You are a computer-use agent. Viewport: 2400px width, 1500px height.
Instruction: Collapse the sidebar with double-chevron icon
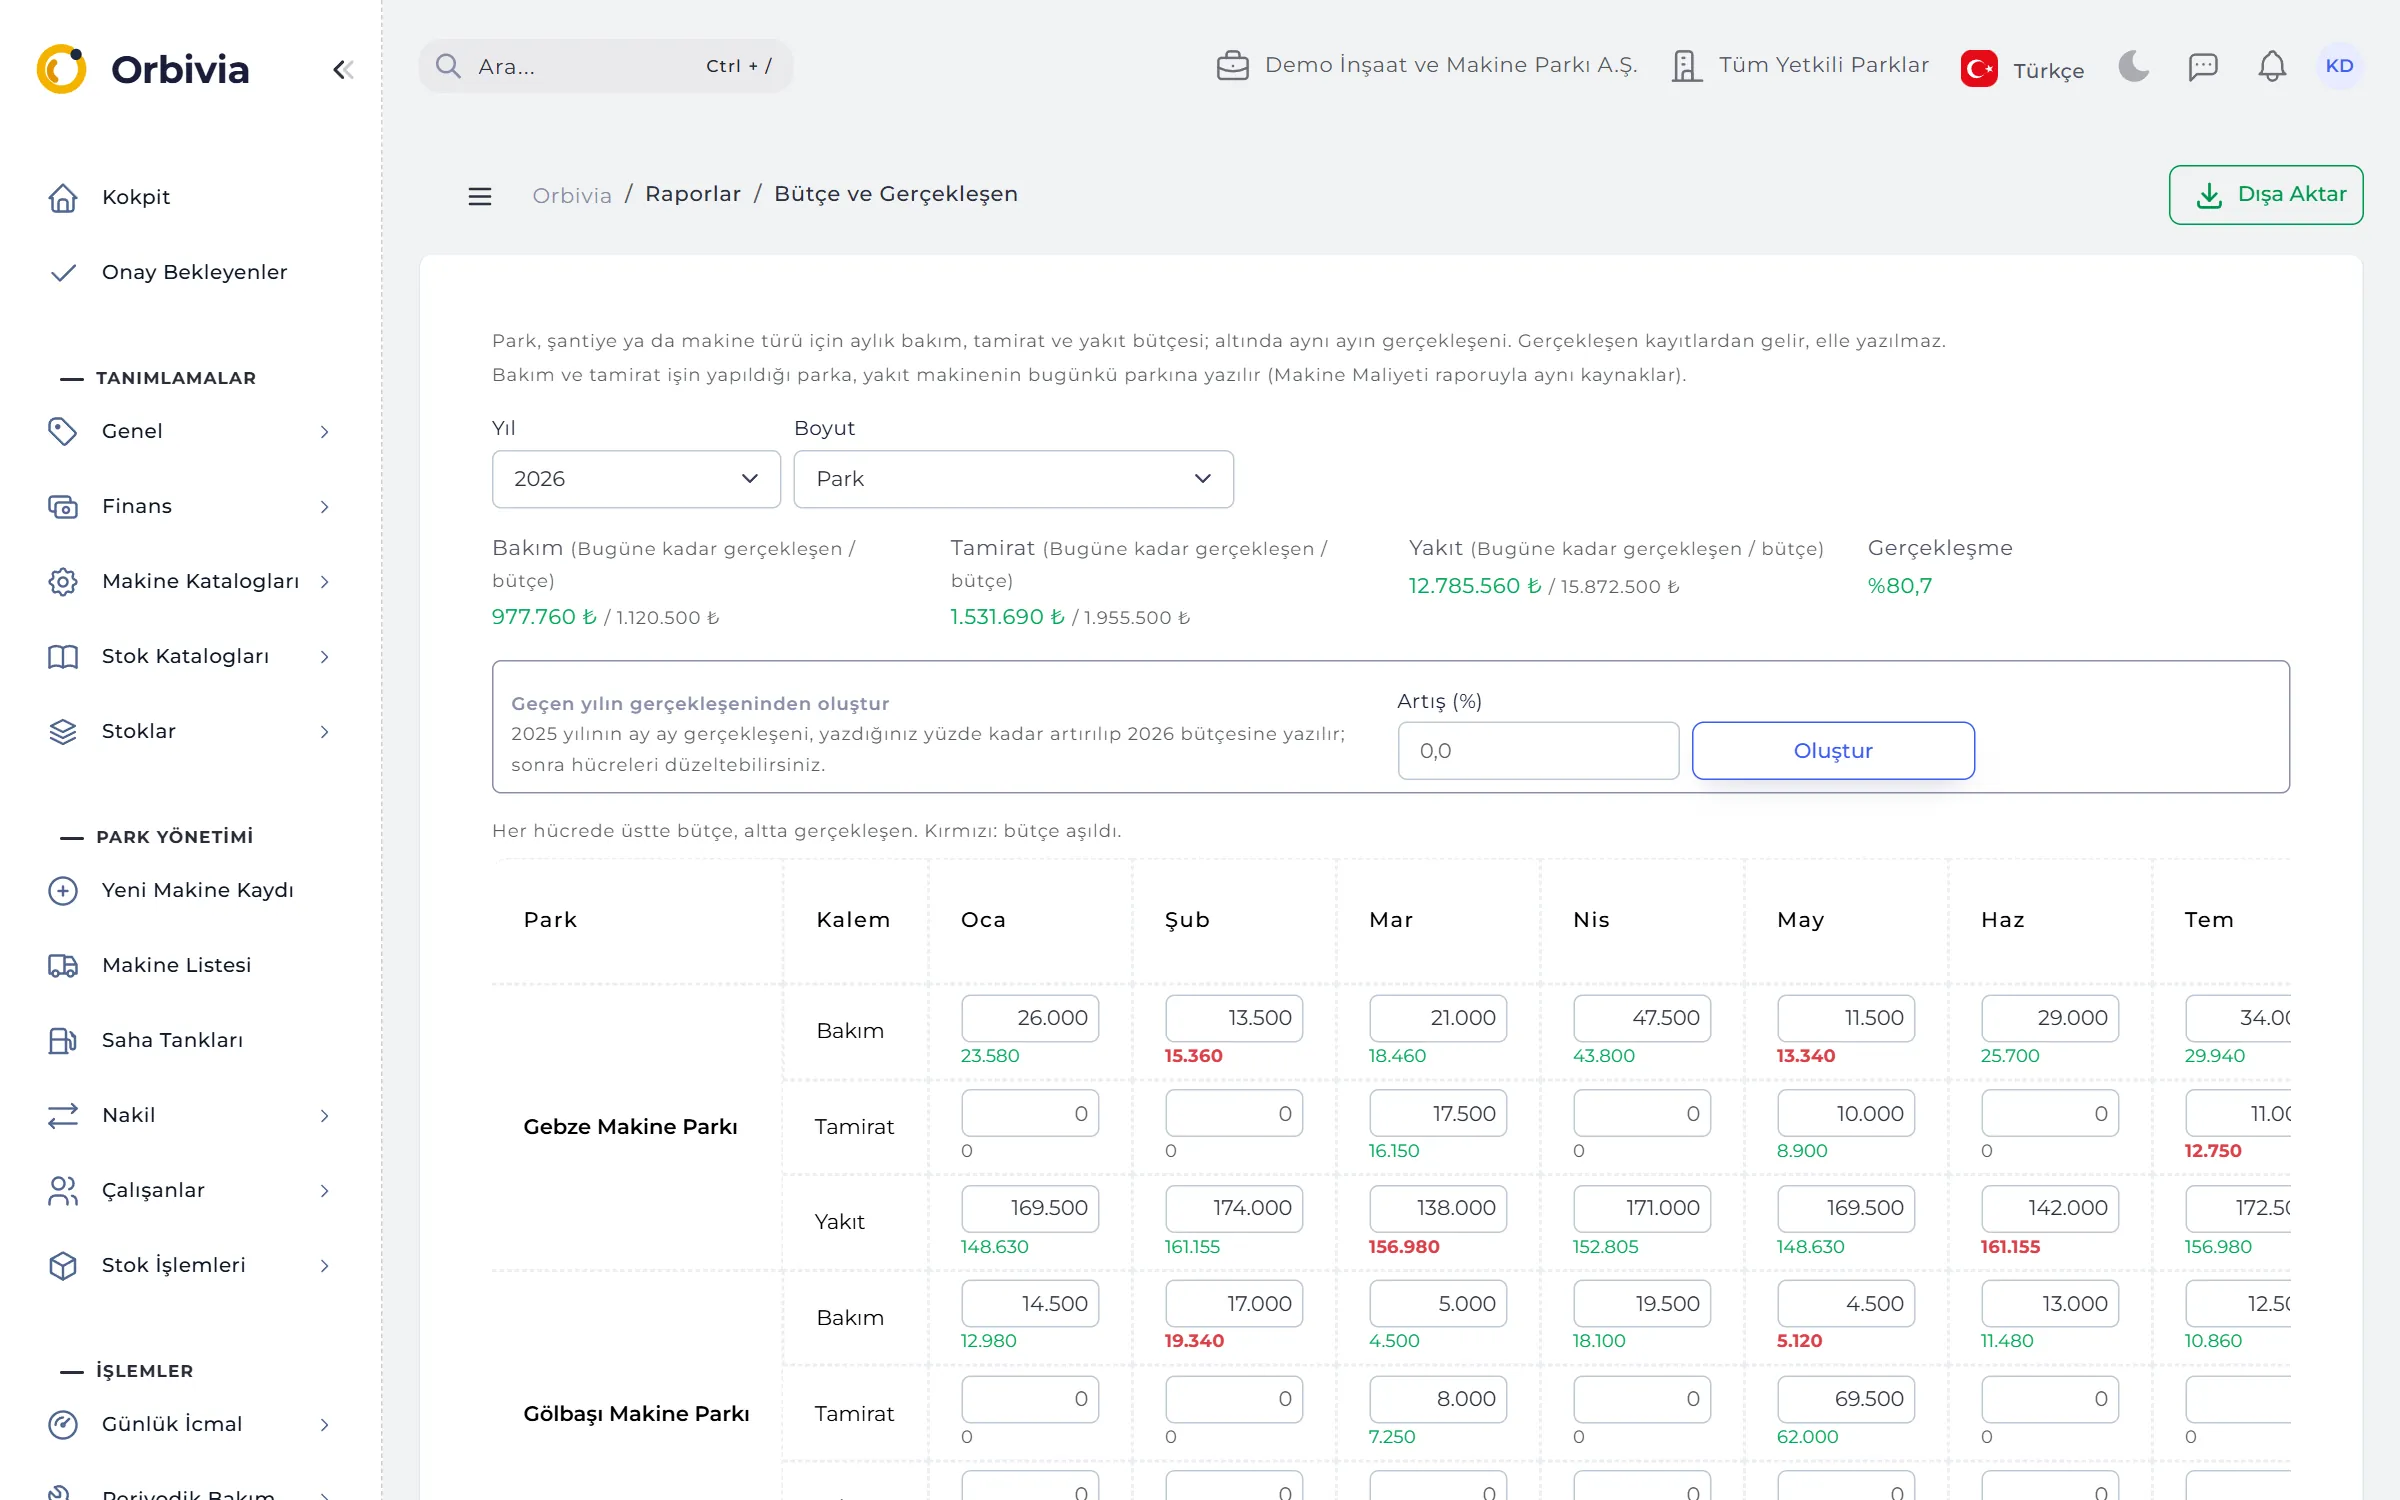point(343,69)
